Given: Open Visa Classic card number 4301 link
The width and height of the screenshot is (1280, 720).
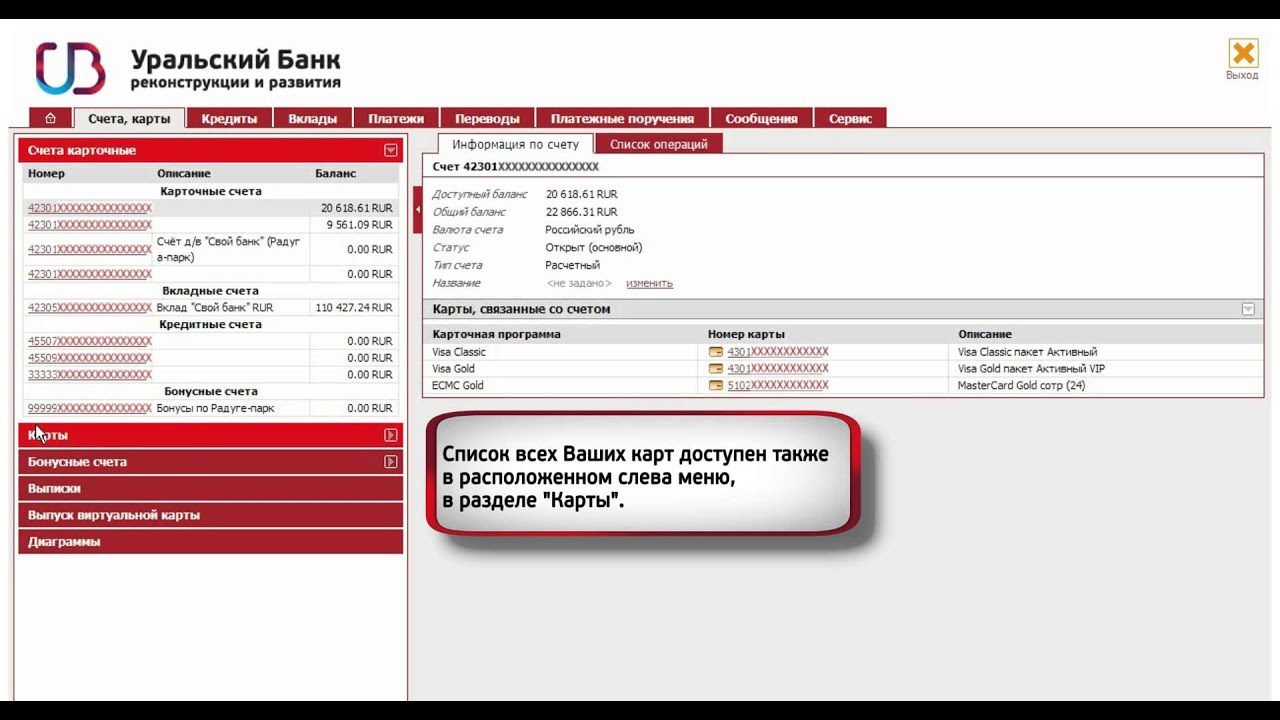Looking at the screenshot, I should click(778, 352).
